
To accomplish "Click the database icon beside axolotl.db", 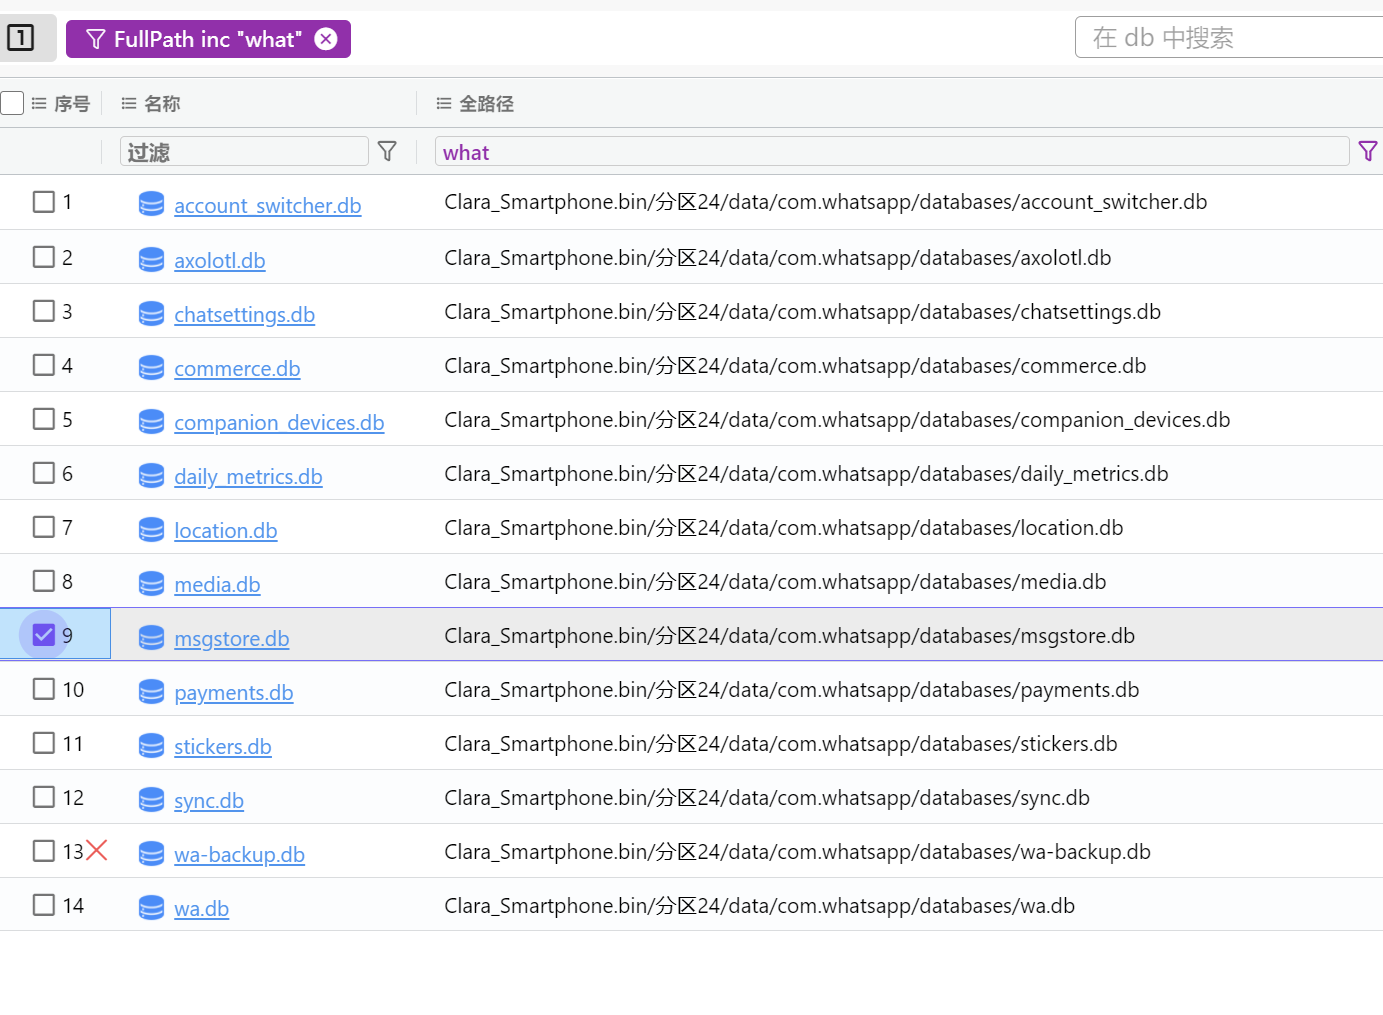I will (x=151, y=259).
